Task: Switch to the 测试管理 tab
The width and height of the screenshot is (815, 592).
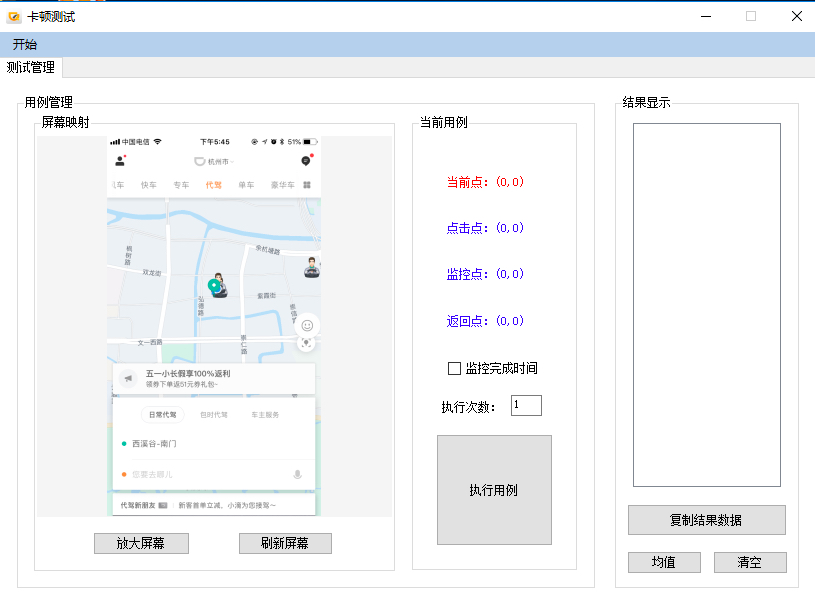Action: click(31, 68)
